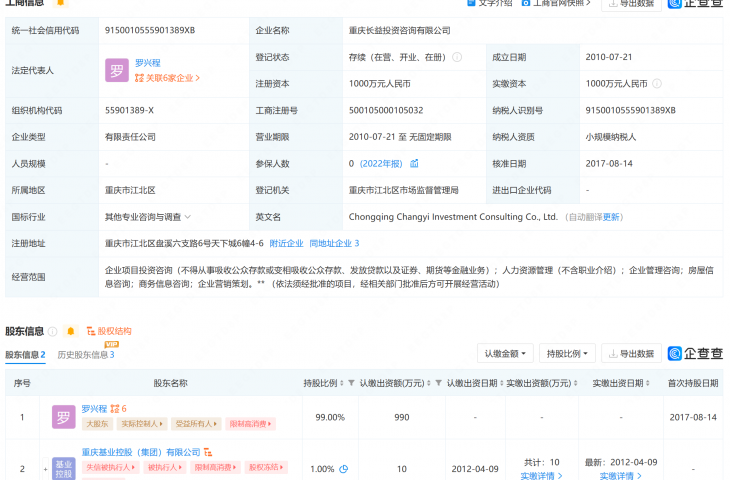Expand 失信被执行人 tag for 重庆基业控股
Viewport: 730px width, 480px height.
[110, 467]
